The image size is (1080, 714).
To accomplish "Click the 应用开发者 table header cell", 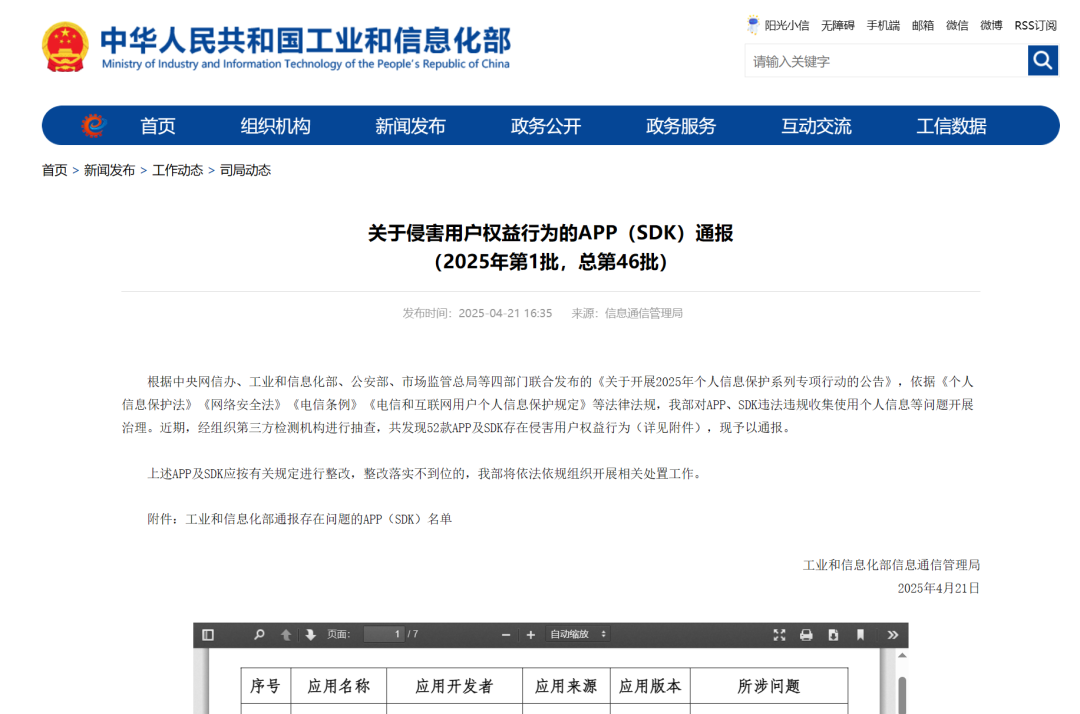I will click(x=455, y=686).
